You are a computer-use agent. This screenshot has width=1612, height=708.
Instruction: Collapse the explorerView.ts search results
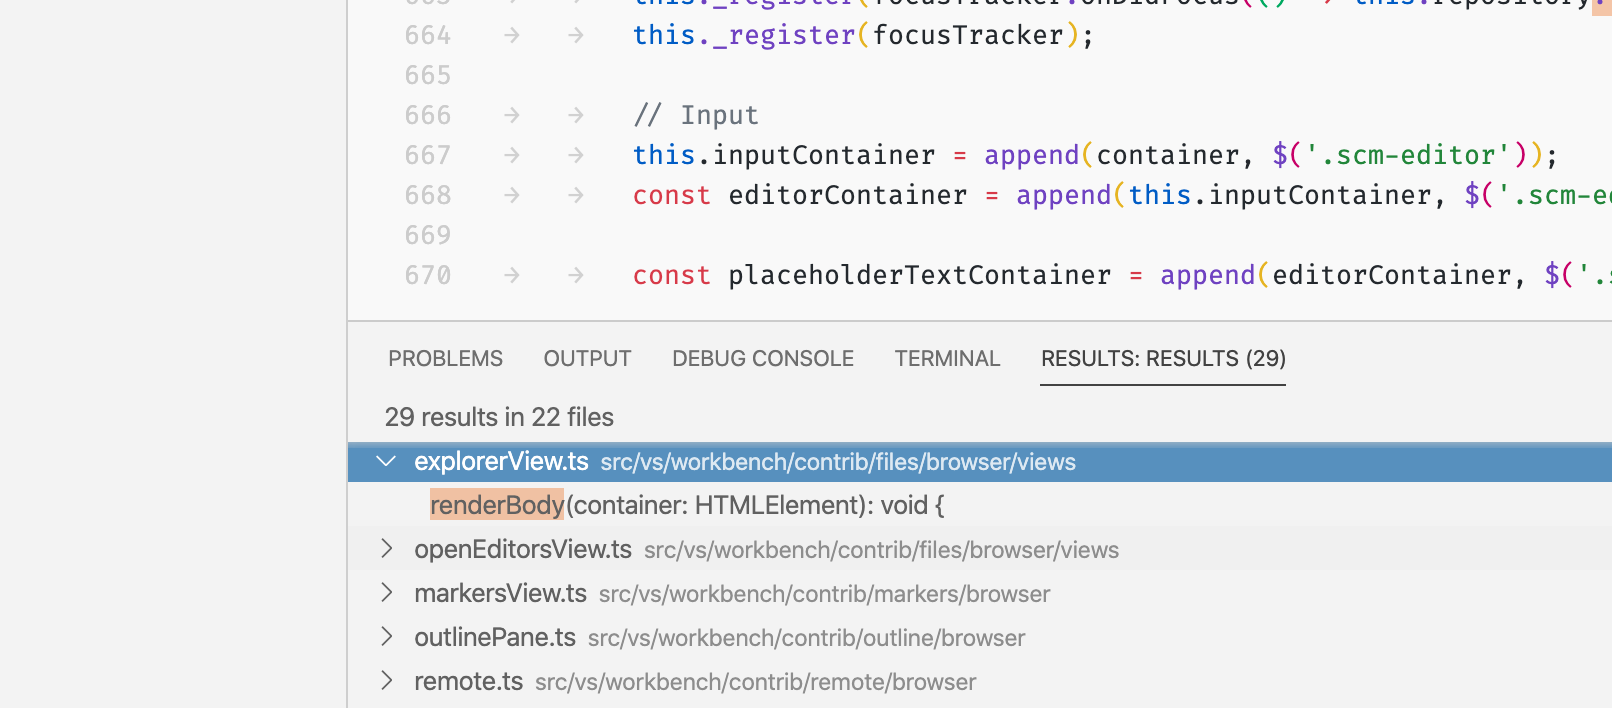[x=386, y=461]
